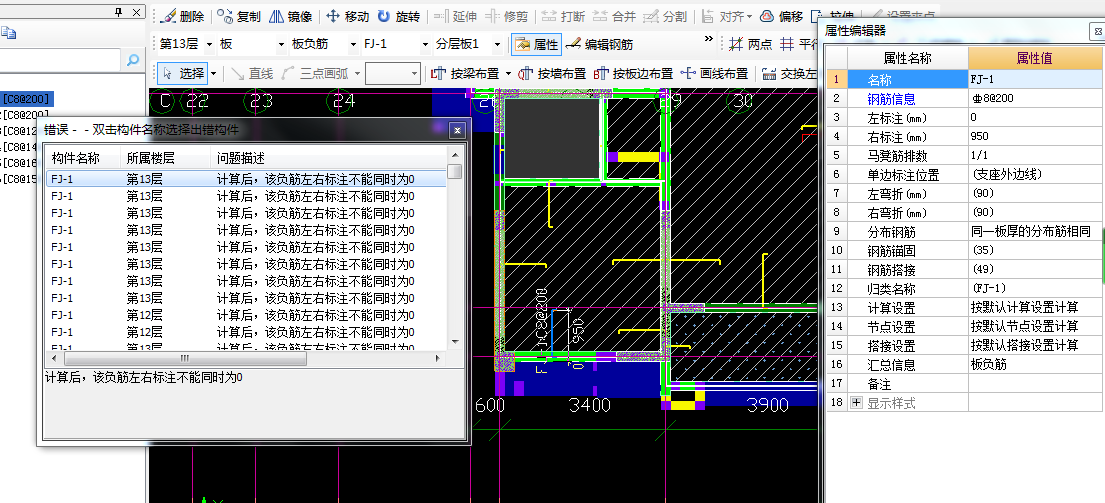Click the 名称 value FJ-1 cell

click(x=1035, y=80)
